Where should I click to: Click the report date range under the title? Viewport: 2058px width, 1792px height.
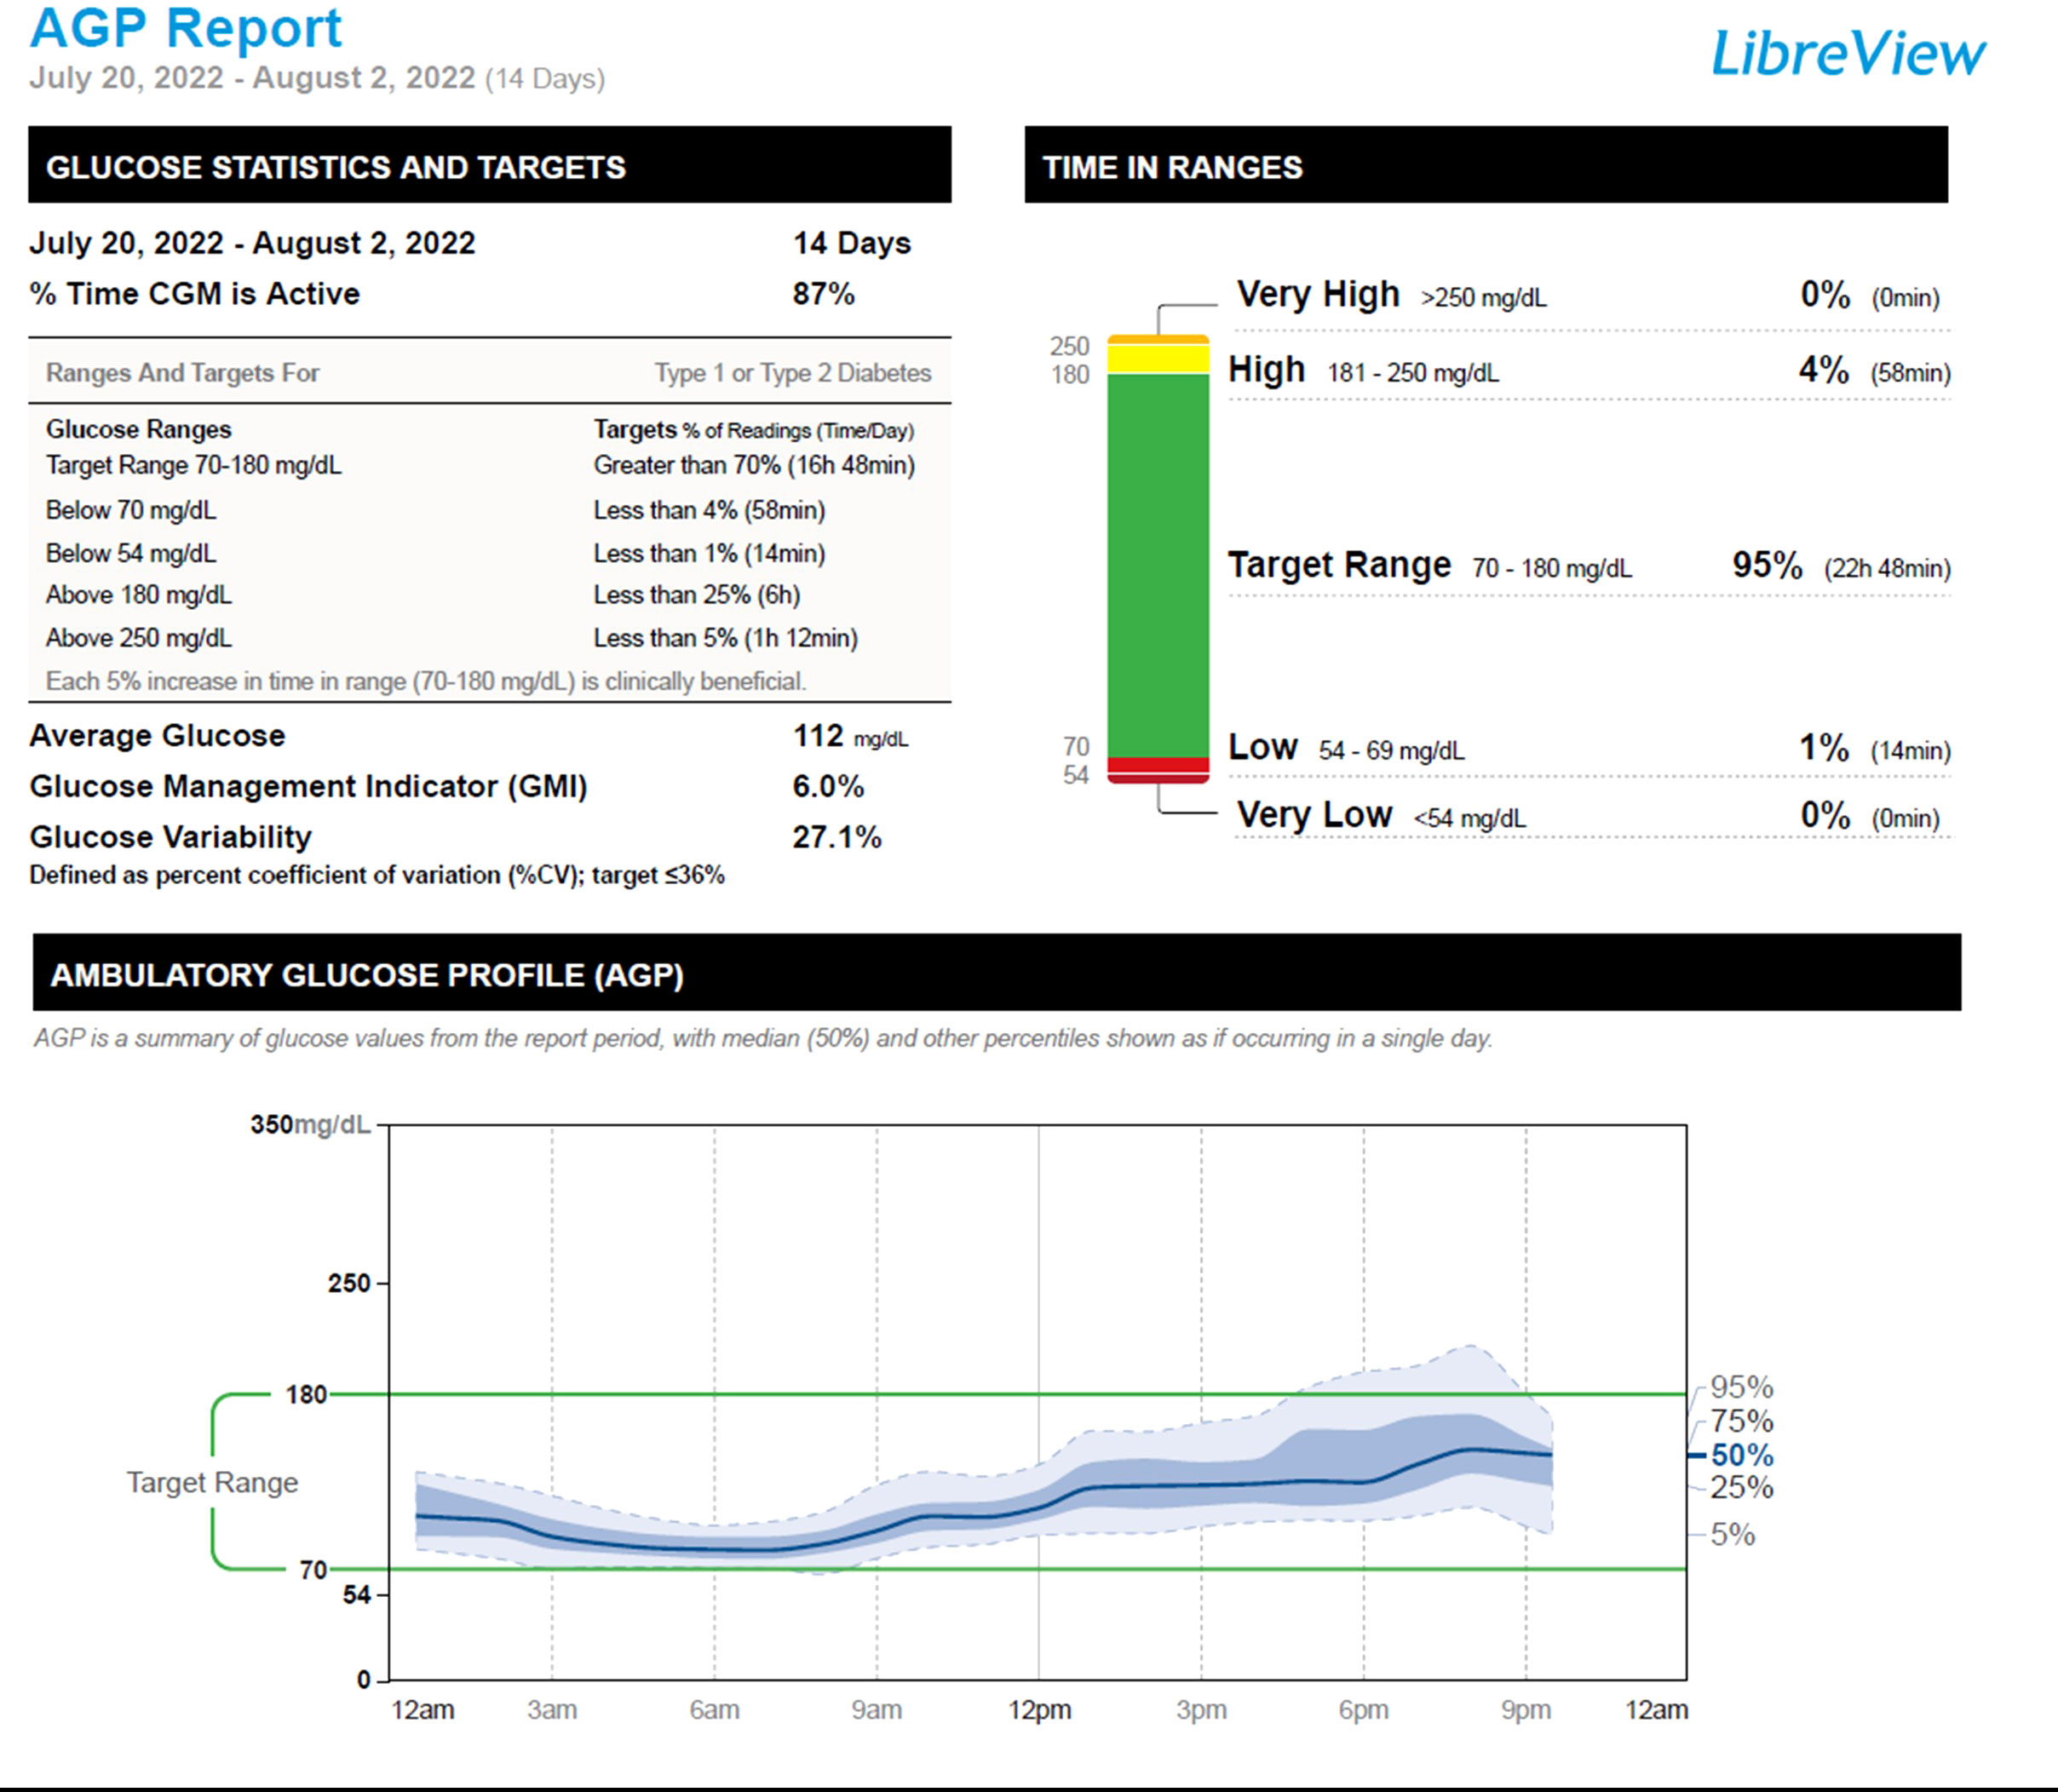pos(317,78)
